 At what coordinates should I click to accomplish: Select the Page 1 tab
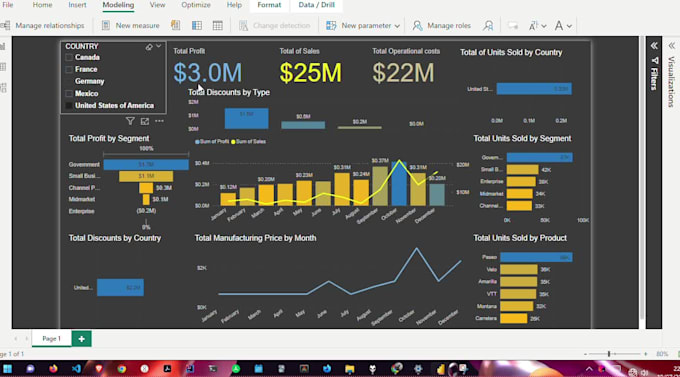(52, 339)
